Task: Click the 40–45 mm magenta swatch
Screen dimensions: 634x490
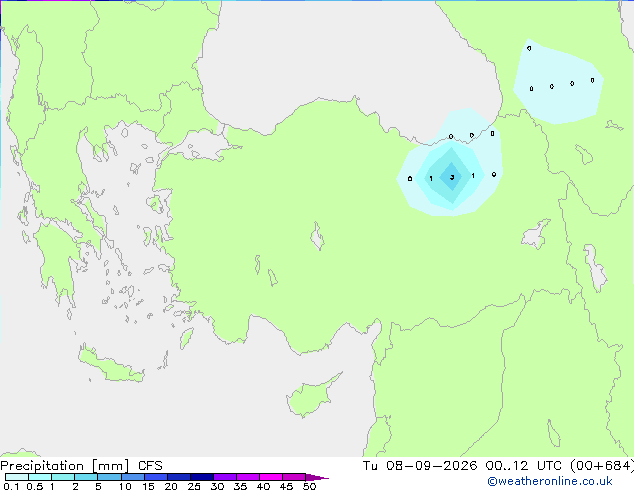Action: (x=271, y=477)
